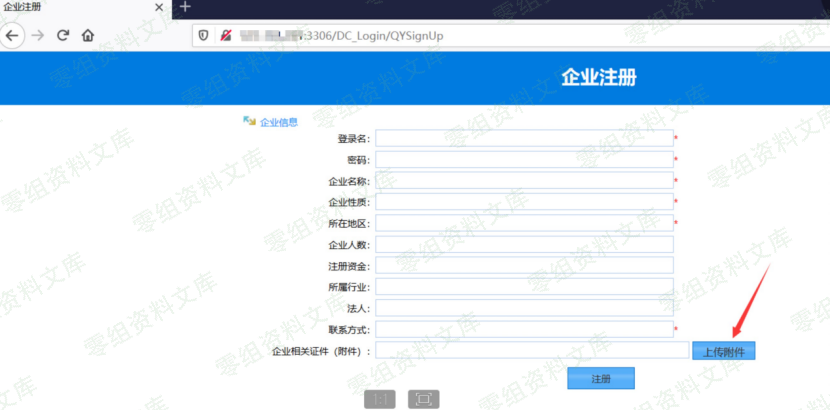The width and height of the screenshot is (830, 410).
Task: Focus the 登录名 input field
Action: click(x=524, y=138)
